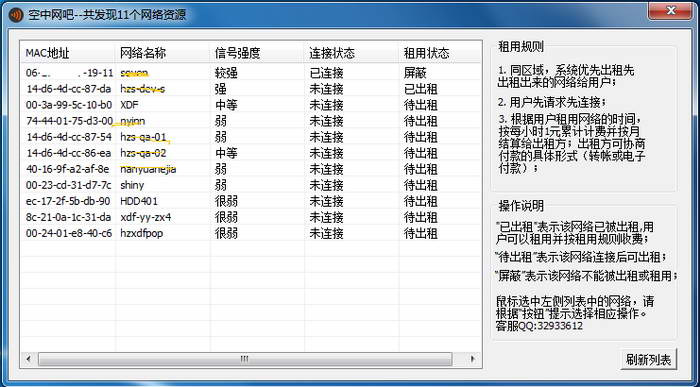Select MAC address 00-23-cd-31-d7-7c

[69, 185]
